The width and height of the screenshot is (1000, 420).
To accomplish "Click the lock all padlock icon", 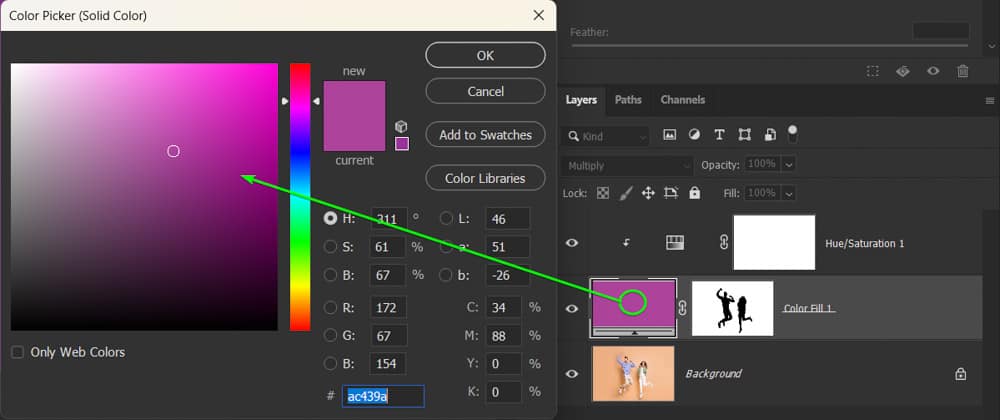I will (695, 193).
